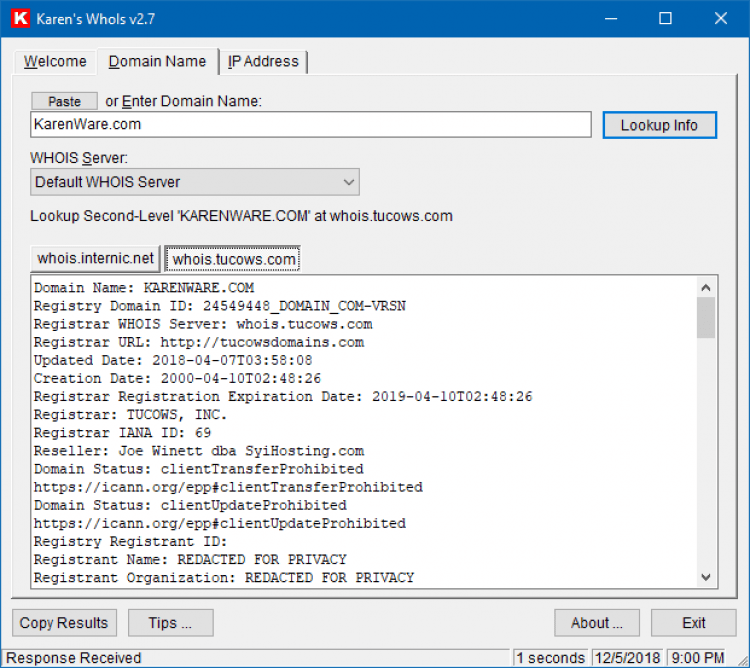Click the icann.org epp#clientUpdateProhibited URL line
This screenshot has width=750, height=668.
click(x=220, y=524)
